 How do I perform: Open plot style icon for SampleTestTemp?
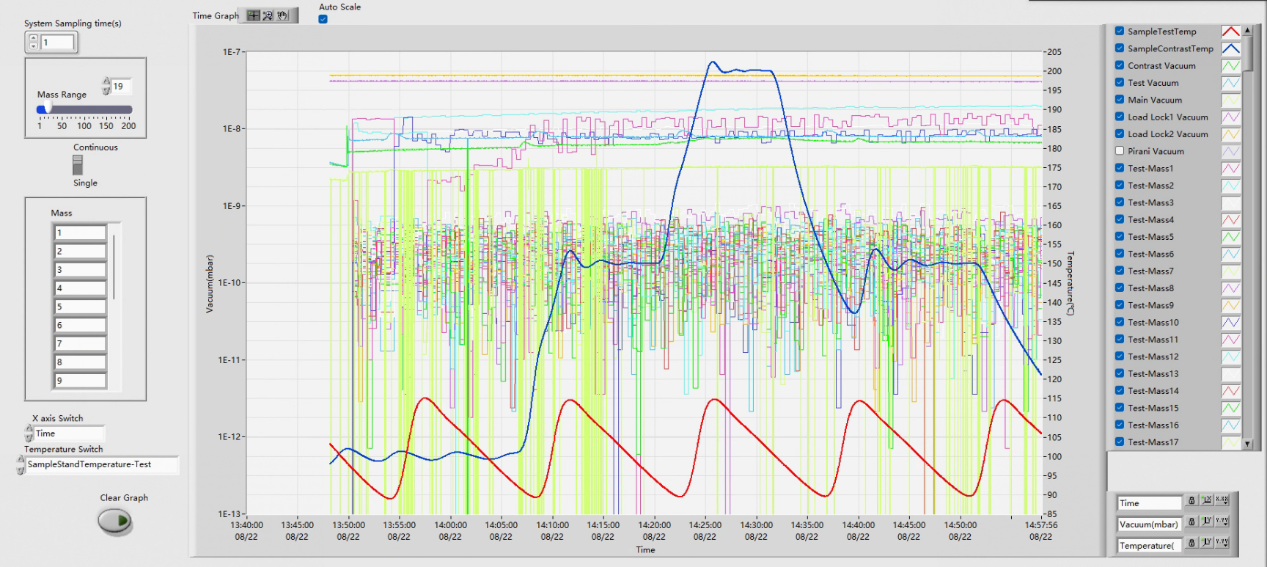coord(1230,32)
